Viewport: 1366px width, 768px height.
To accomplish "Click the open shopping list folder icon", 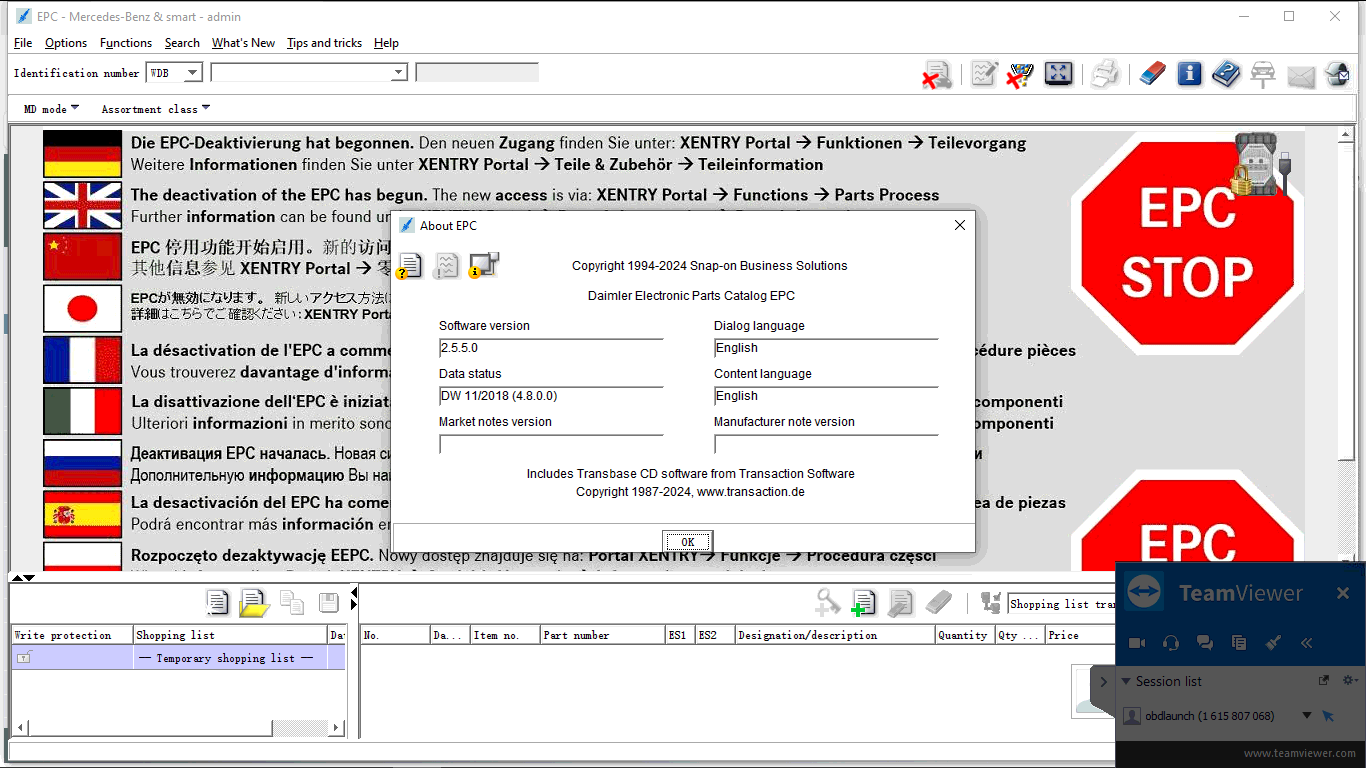I will (254, 602).
